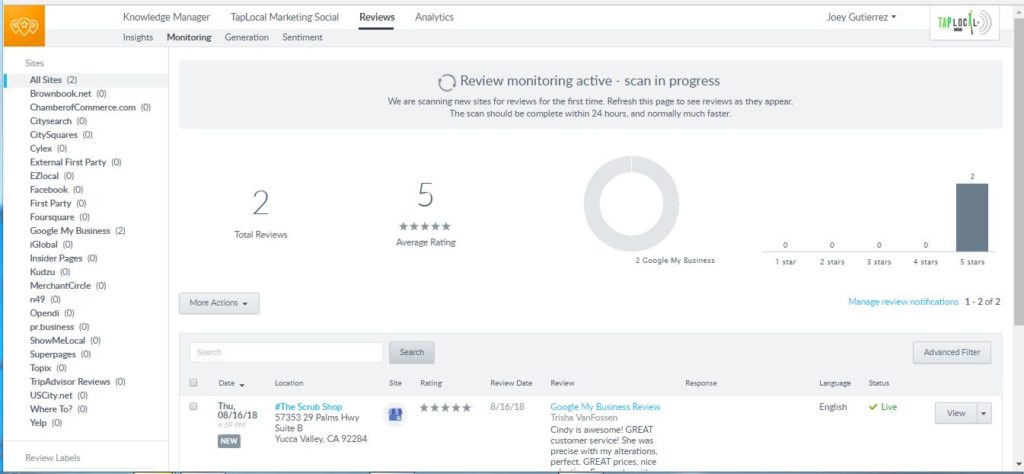Filter by Foursquare site
Image resolution: width=1024 pixels, height=474 pixels.
click(x=59, y=217)
